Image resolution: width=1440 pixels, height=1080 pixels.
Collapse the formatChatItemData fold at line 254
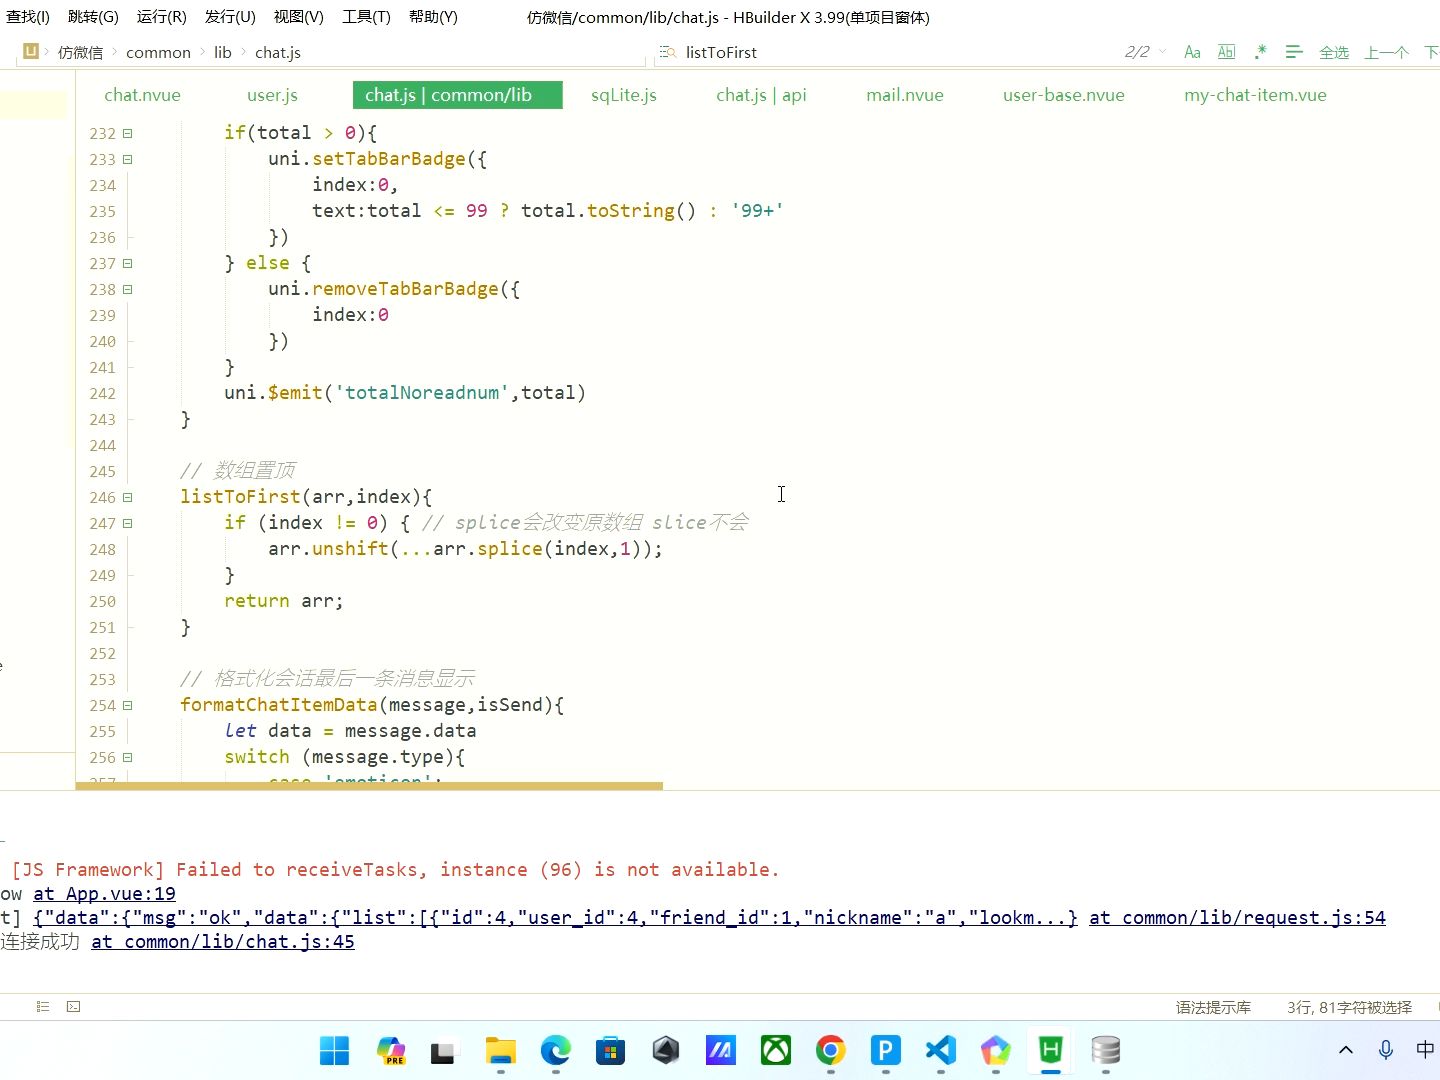[127, 705]
